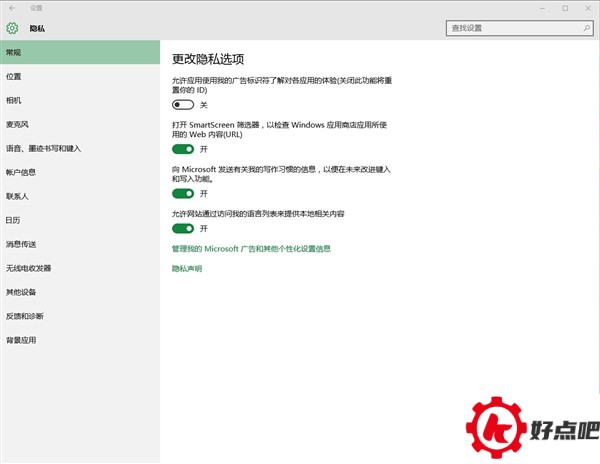Maximize the Settings window
Viewport: 600px width, 464px height.
point(565,8)
